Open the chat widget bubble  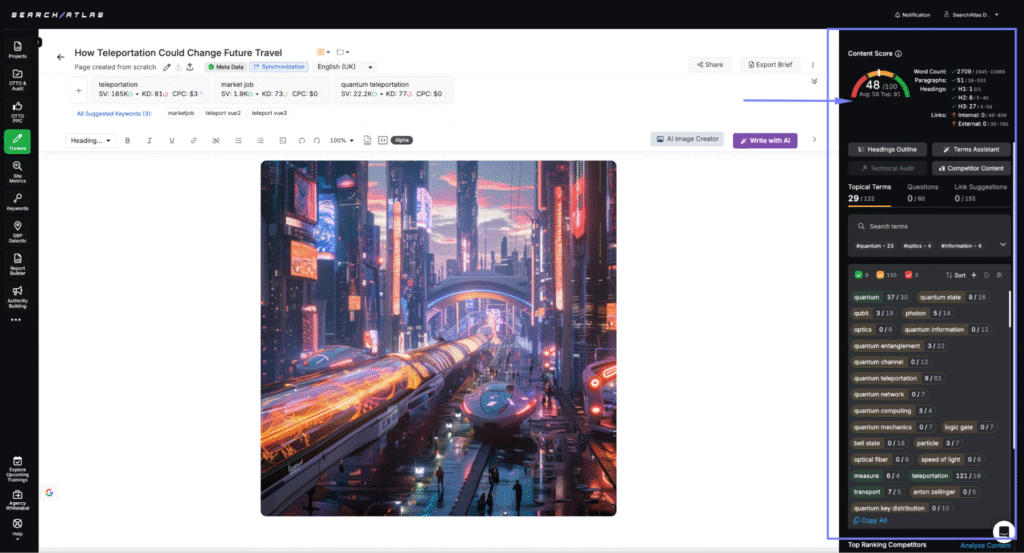click(x=1004, y=530)
